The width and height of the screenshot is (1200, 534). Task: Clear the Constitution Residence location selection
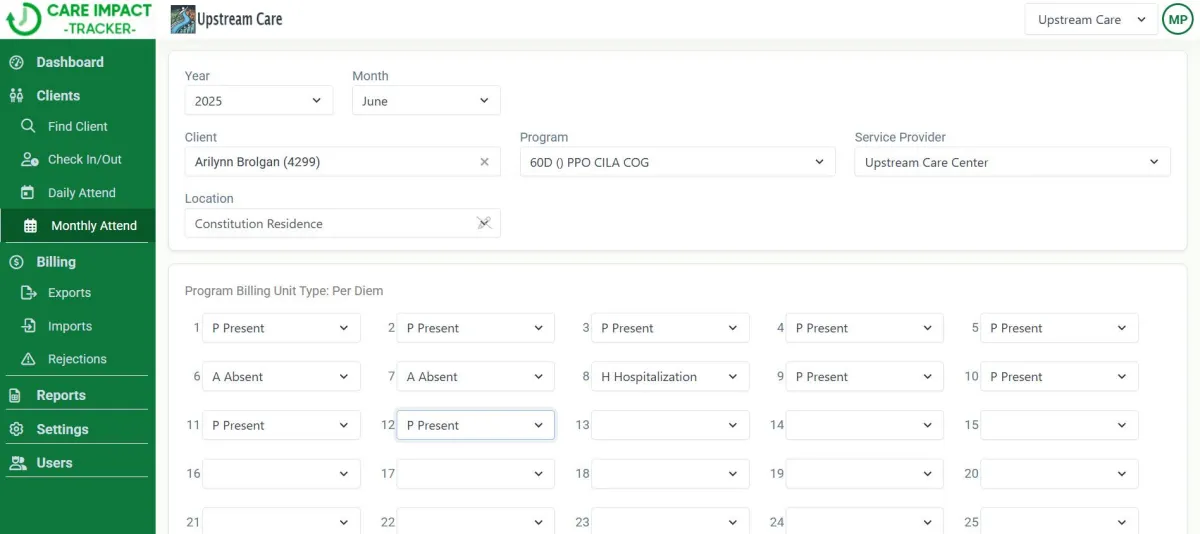[484, 223]
